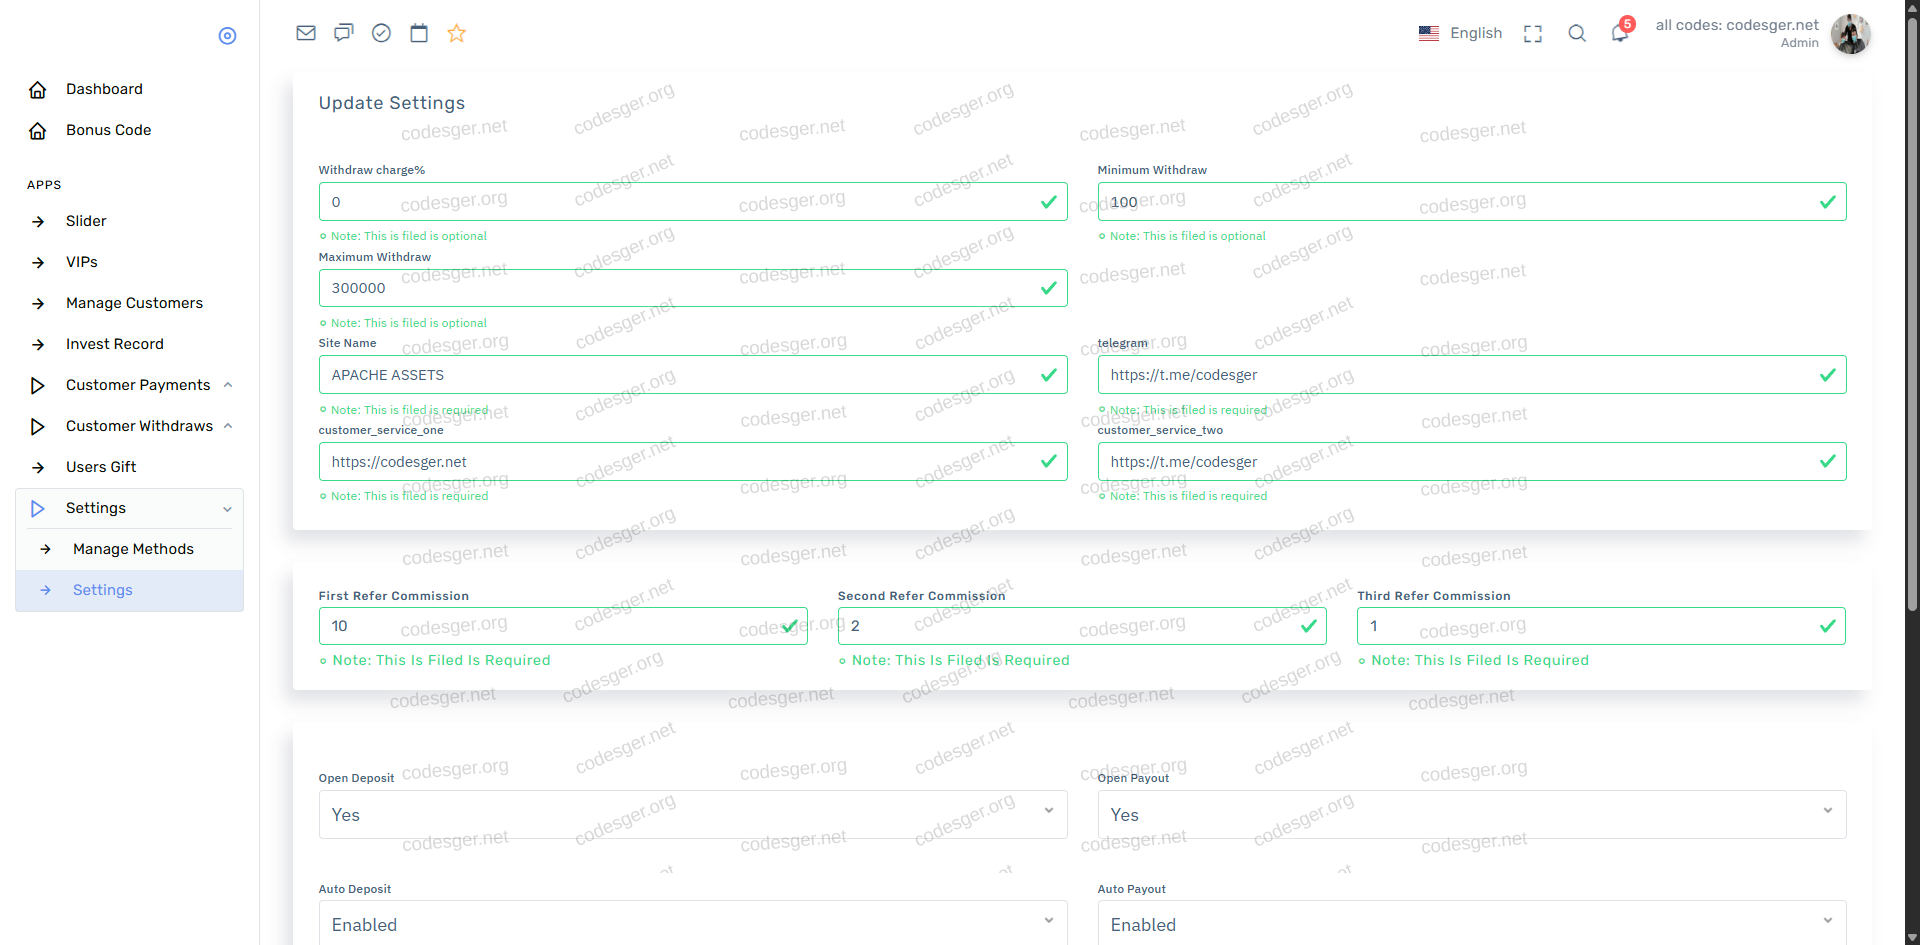Expand the Open Deposit dropdown
Viewport: 1920px width, 945px height.
[x=692, y=814]
